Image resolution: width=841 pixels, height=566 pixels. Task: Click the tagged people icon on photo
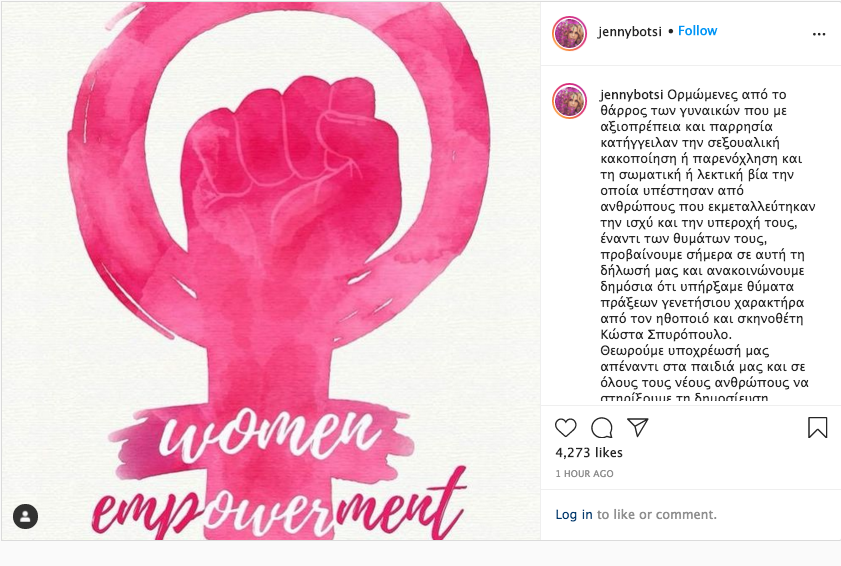click(x=25, y=517)
